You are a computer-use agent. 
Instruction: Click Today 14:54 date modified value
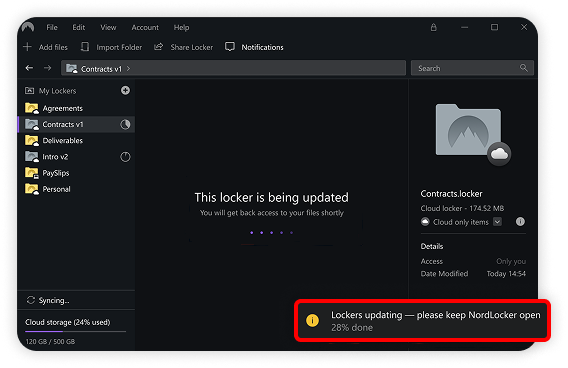(x=506, y=274)
